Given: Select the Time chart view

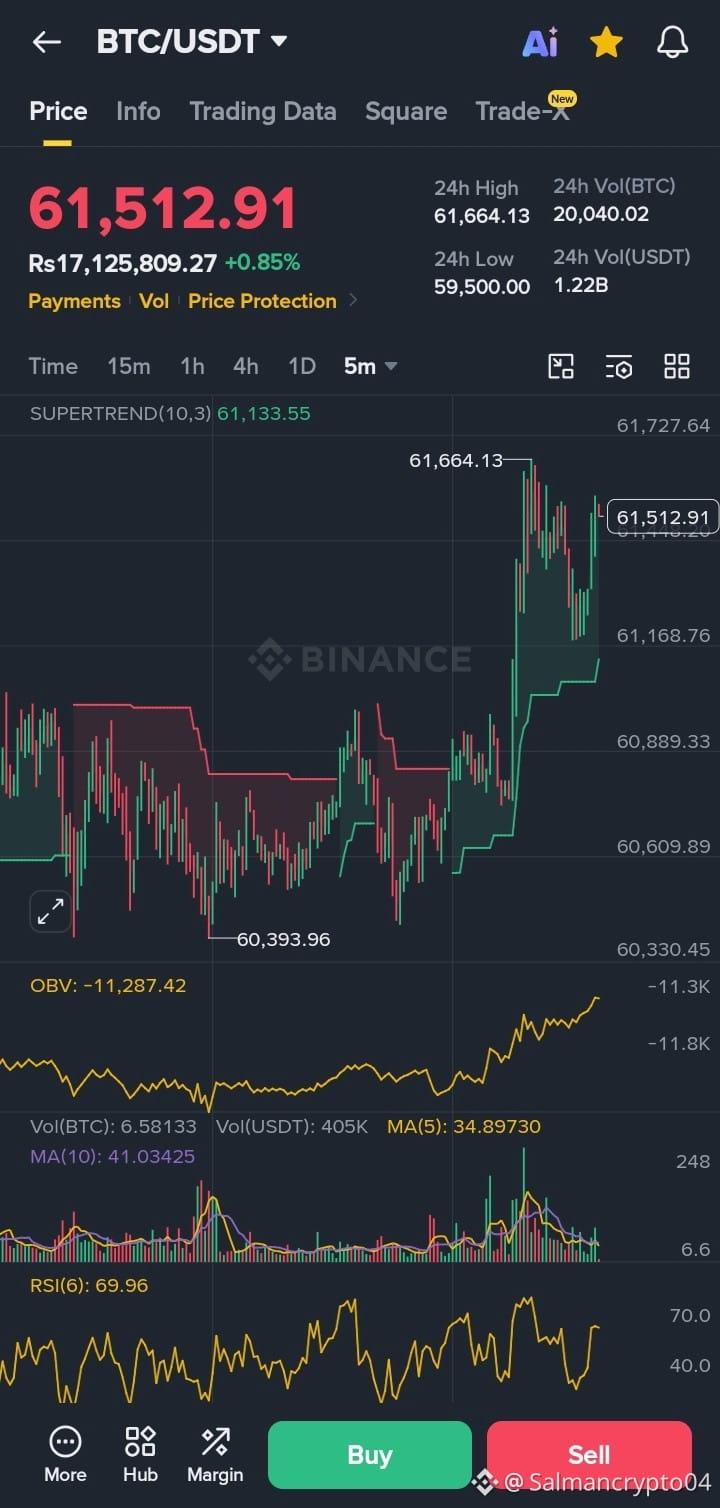Looking at the screenshot, I should (53, 366).
